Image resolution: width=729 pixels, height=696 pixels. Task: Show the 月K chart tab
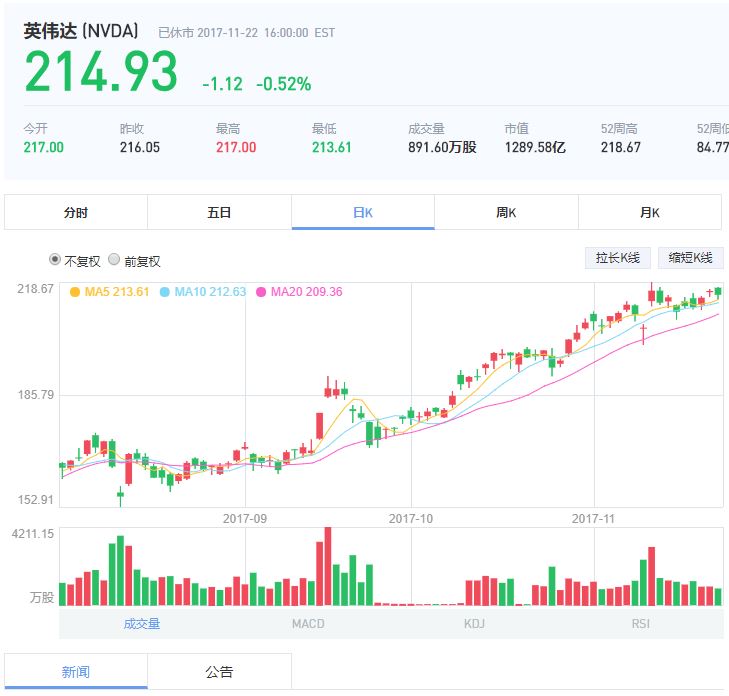[650, 212]
